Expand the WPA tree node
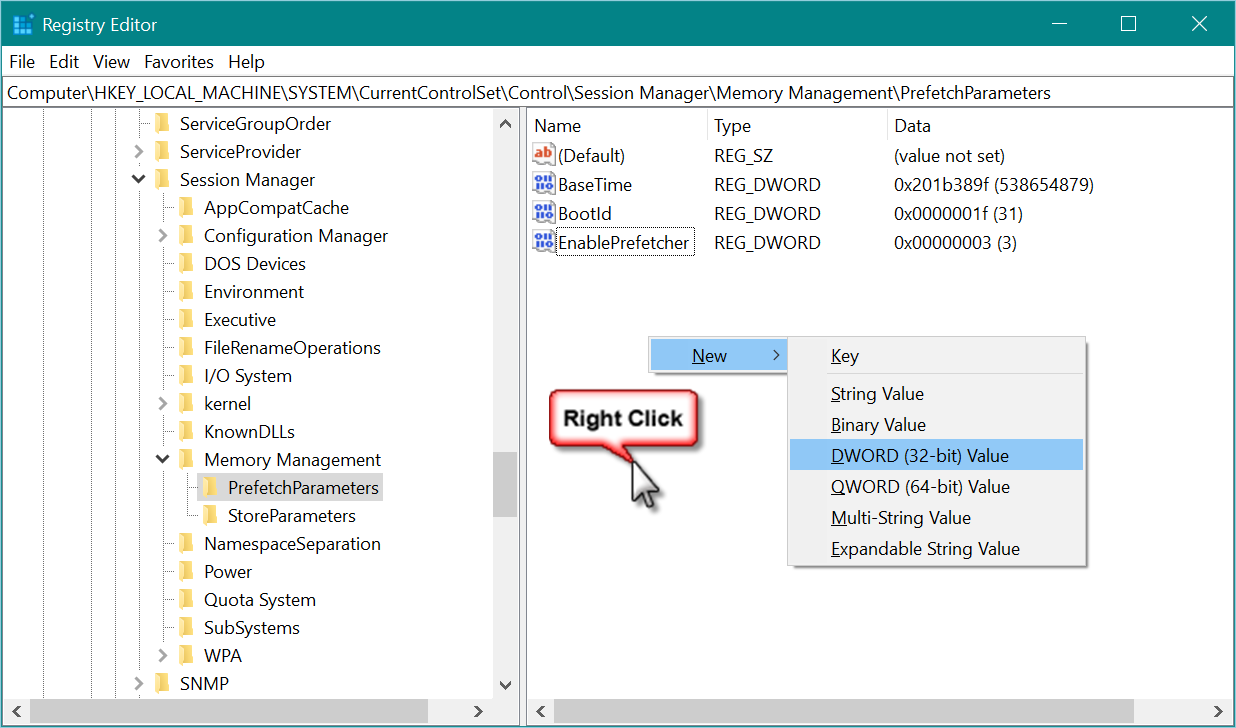The height and width of the screenshot is (728, 1236). point(163,656)
